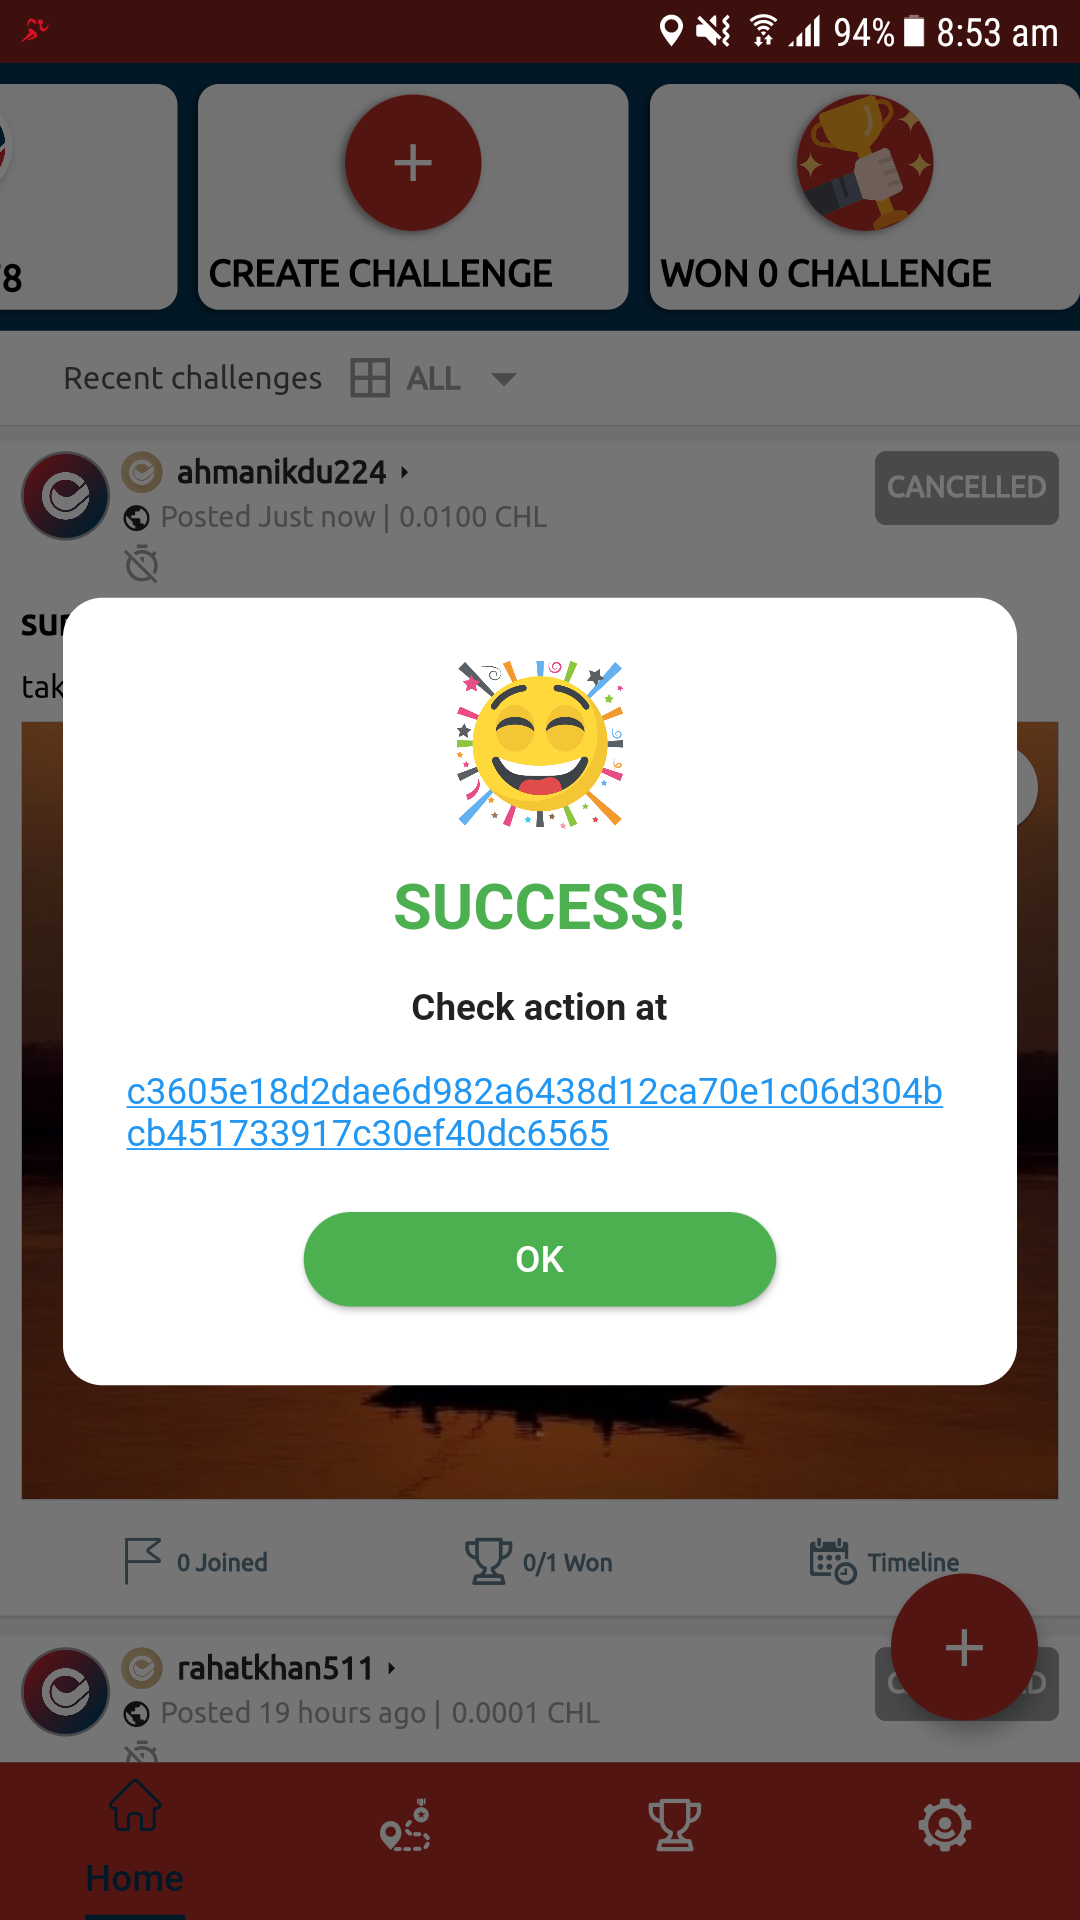
Task: Open the transaction hash link
Action: pos(534,1112)
